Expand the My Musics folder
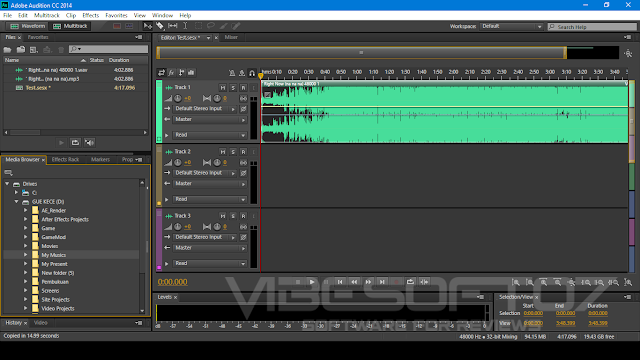The height and width of the screenshot is (360, 640). [x=25, y=255]
